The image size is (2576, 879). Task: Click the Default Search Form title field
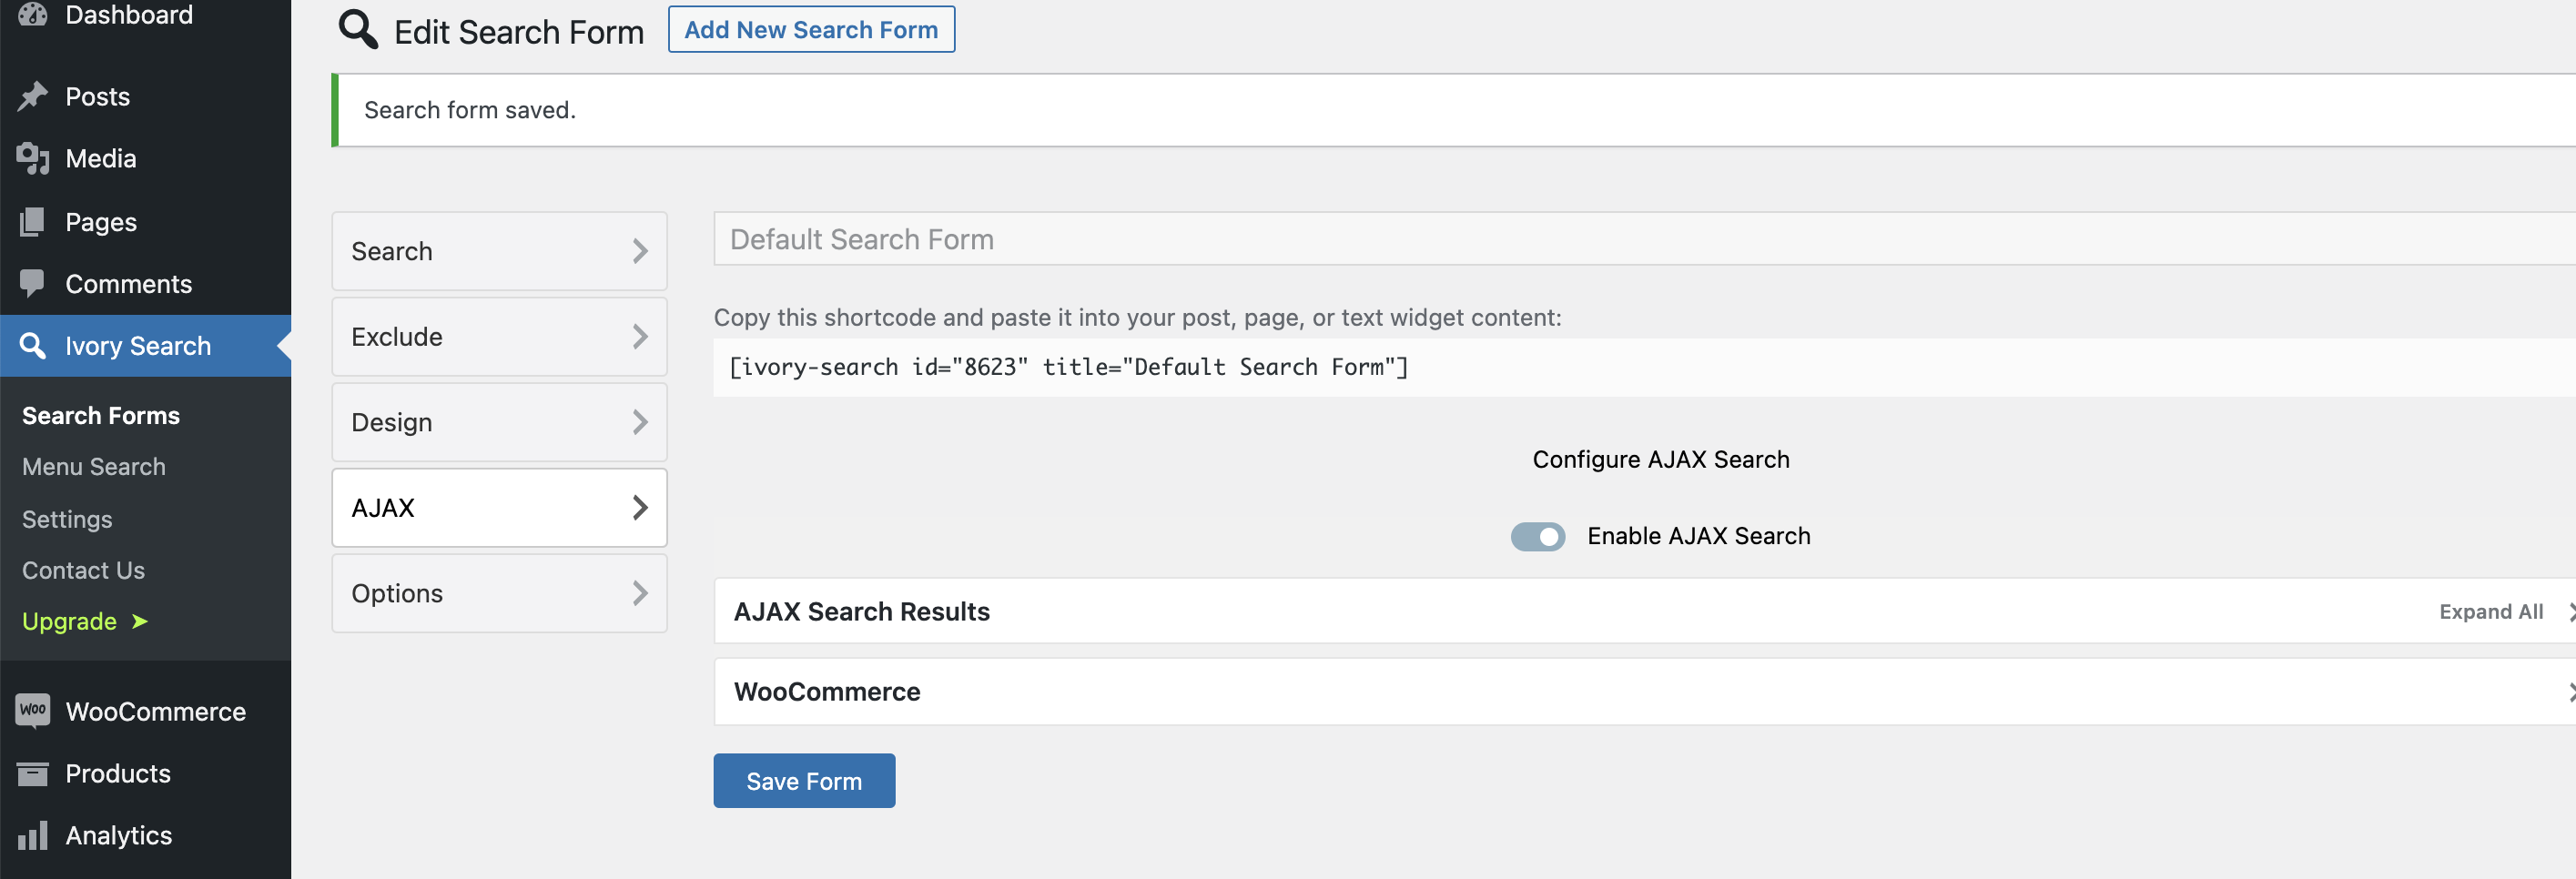pyautogui.click(x=1644, y=239)
